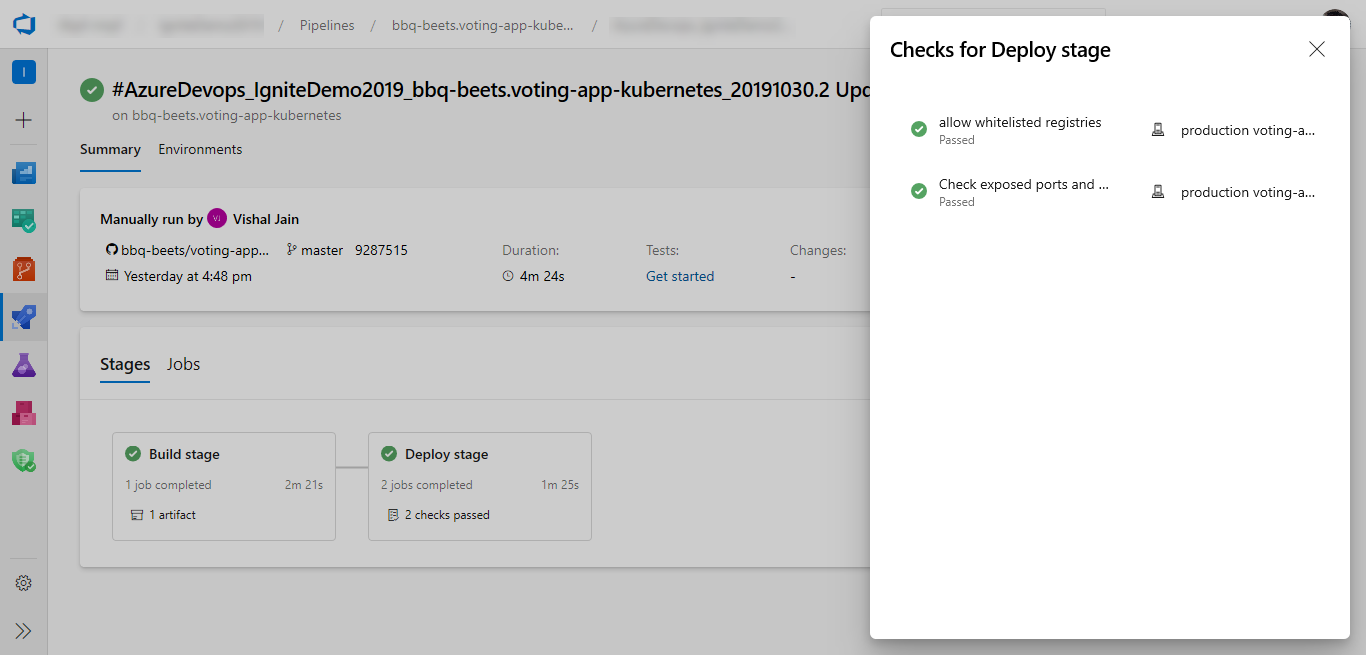The height and width of the screenshot is (655, 1366).
Task: Close the Checks for Deploy stage panel
Action: [x=1317, y=50]
